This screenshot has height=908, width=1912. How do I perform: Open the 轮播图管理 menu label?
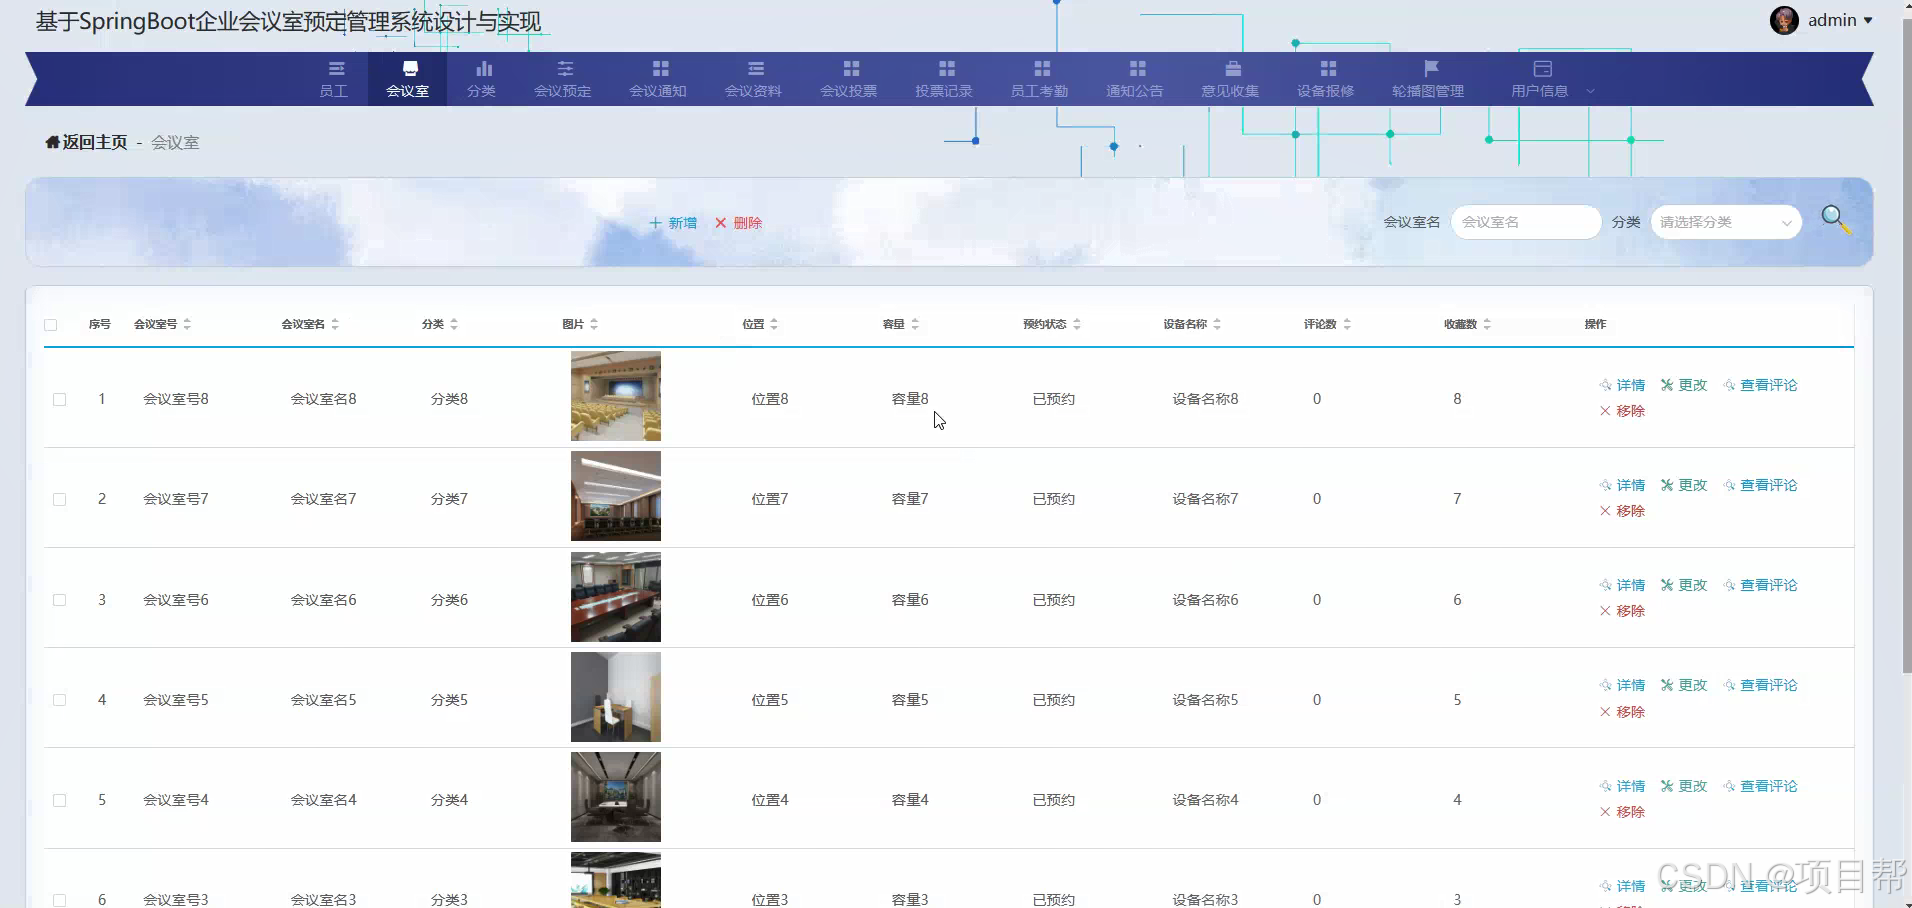point(1428,91)
